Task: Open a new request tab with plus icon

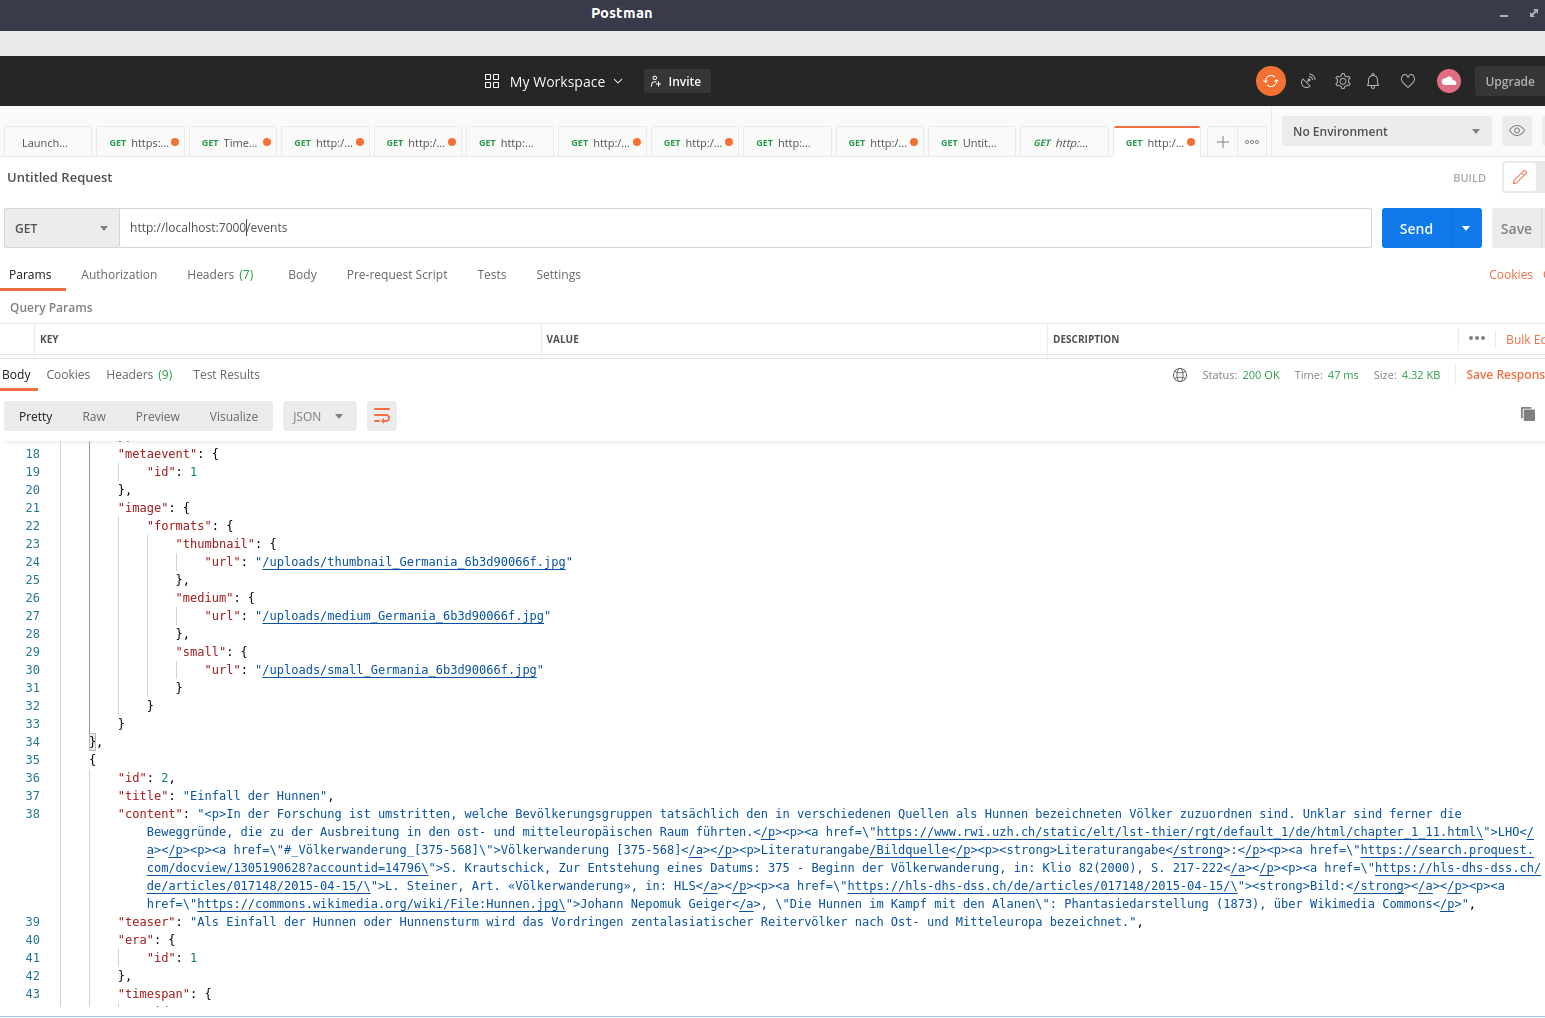Action: click(x=1222, y=142)
